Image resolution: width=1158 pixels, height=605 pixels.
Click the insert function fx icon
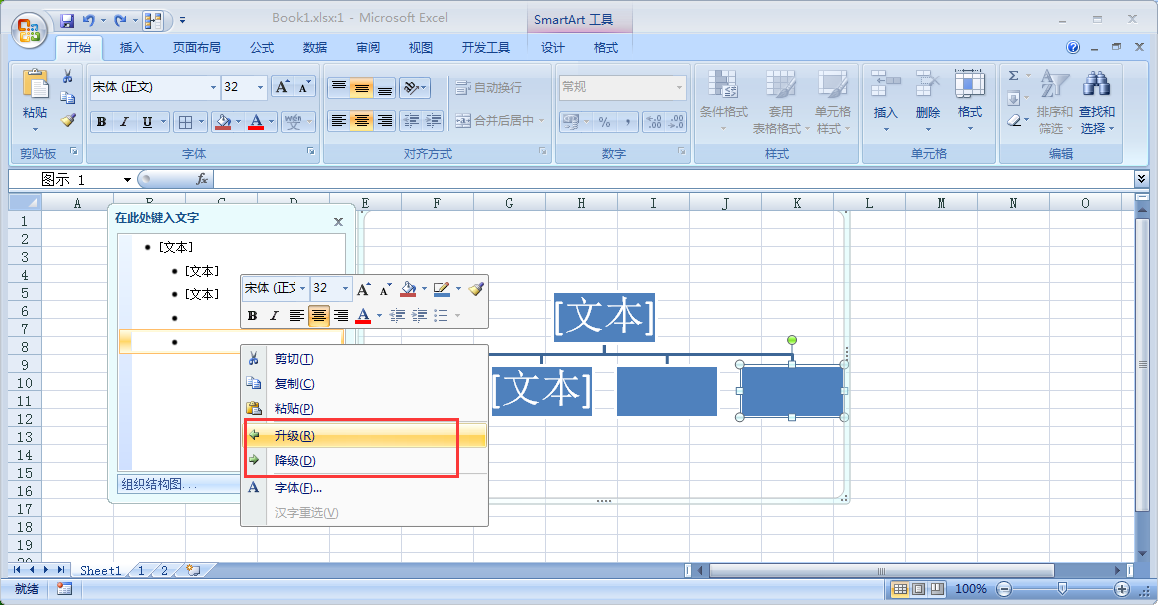[202, 179]
